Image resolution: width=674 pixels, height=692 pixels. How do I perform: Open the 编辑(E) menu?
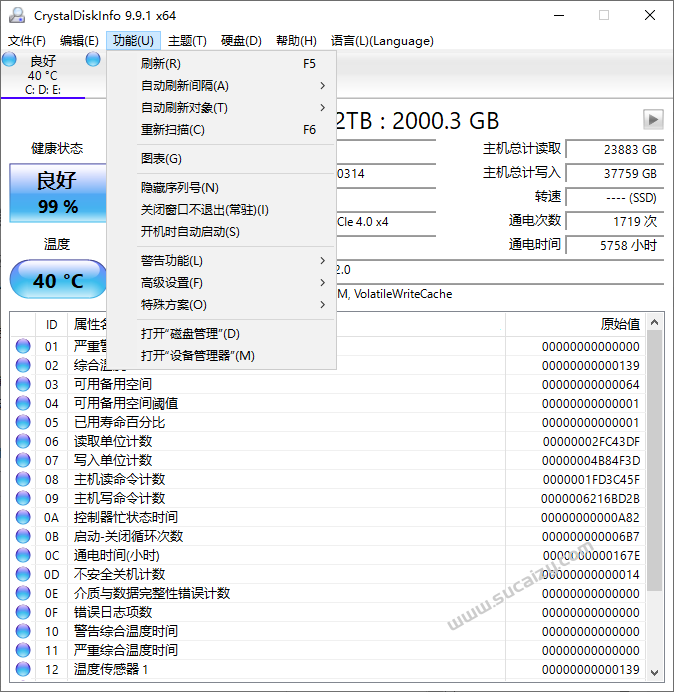(x=79, y=41)
